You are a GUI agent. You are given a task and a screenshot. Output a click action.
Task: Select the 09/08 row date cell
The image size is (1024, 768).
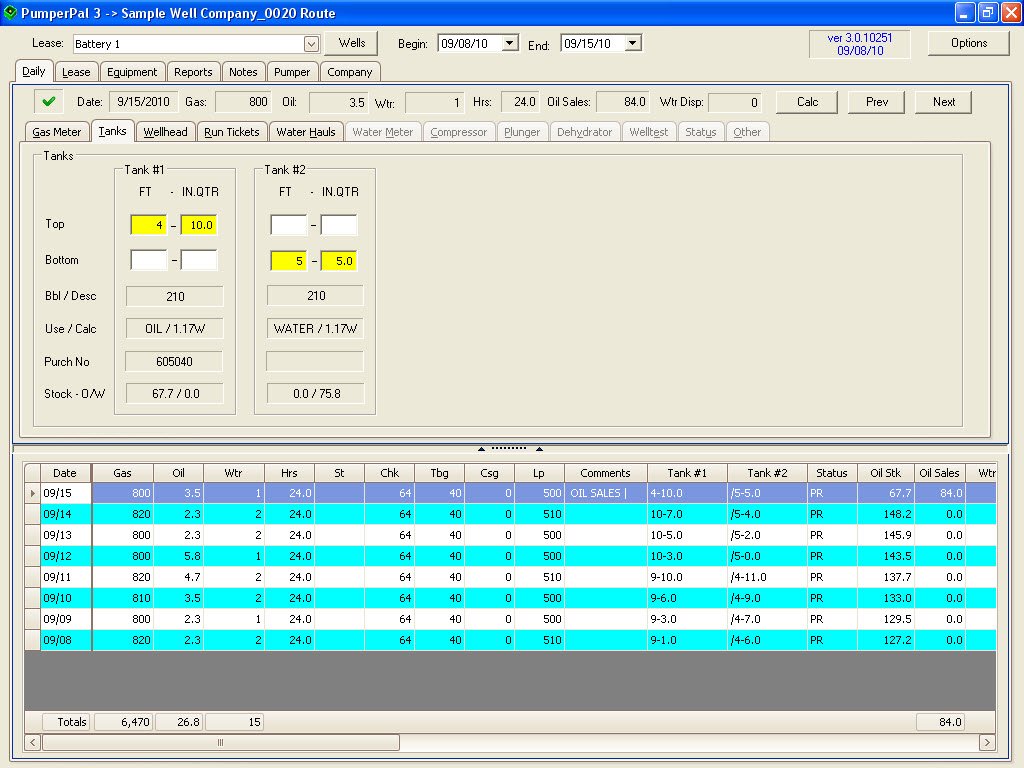pyautogui.click(x=65, y=640)
